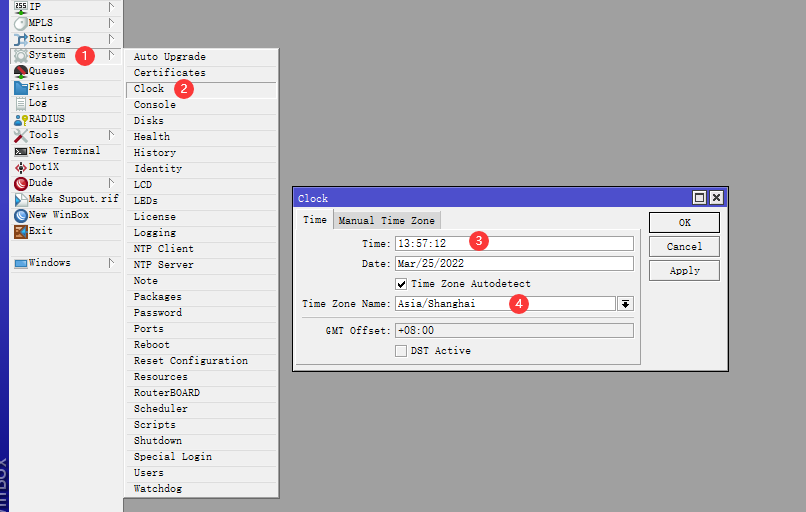
Task: Expand the Routing submenu arrow
Action: [111, 39]
